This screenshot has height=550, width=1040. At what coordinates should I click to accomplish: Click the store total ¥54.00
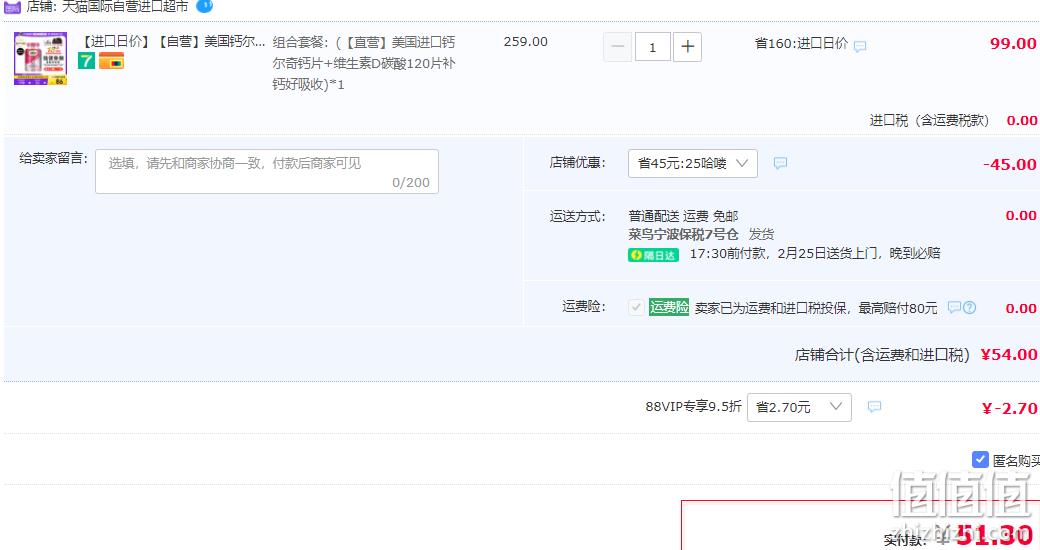(1009, 354)
